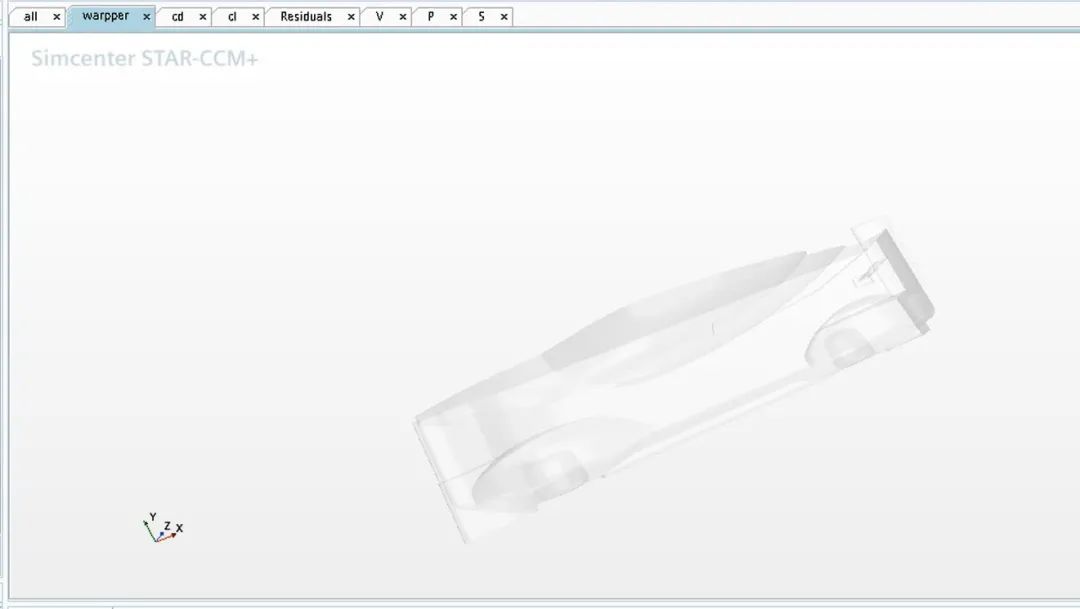Close the "P" tab

453,17
